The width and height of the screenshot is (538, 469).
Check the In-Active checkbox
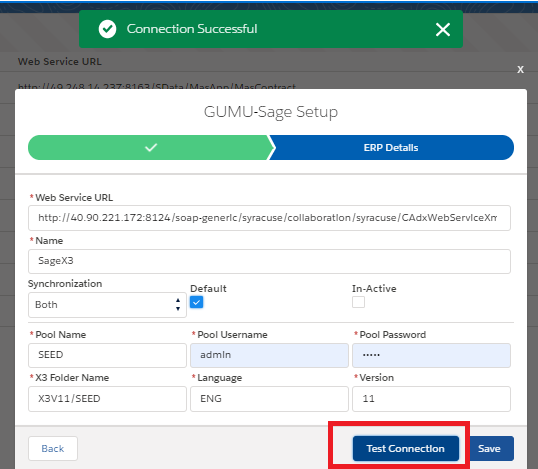coord(358,302)
